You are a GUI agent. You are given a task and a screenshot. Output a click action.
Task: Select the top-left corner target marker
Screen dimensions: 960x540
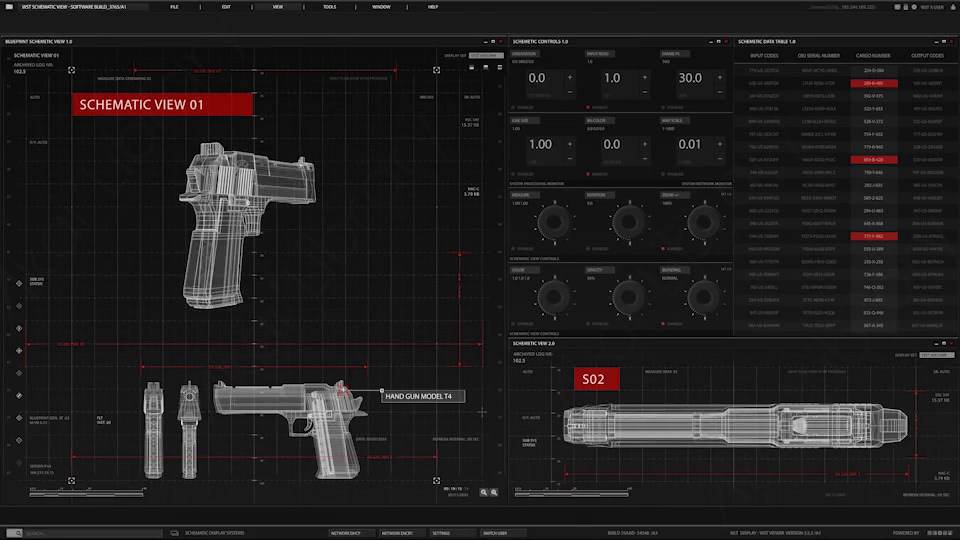click(x=72, y=70)
